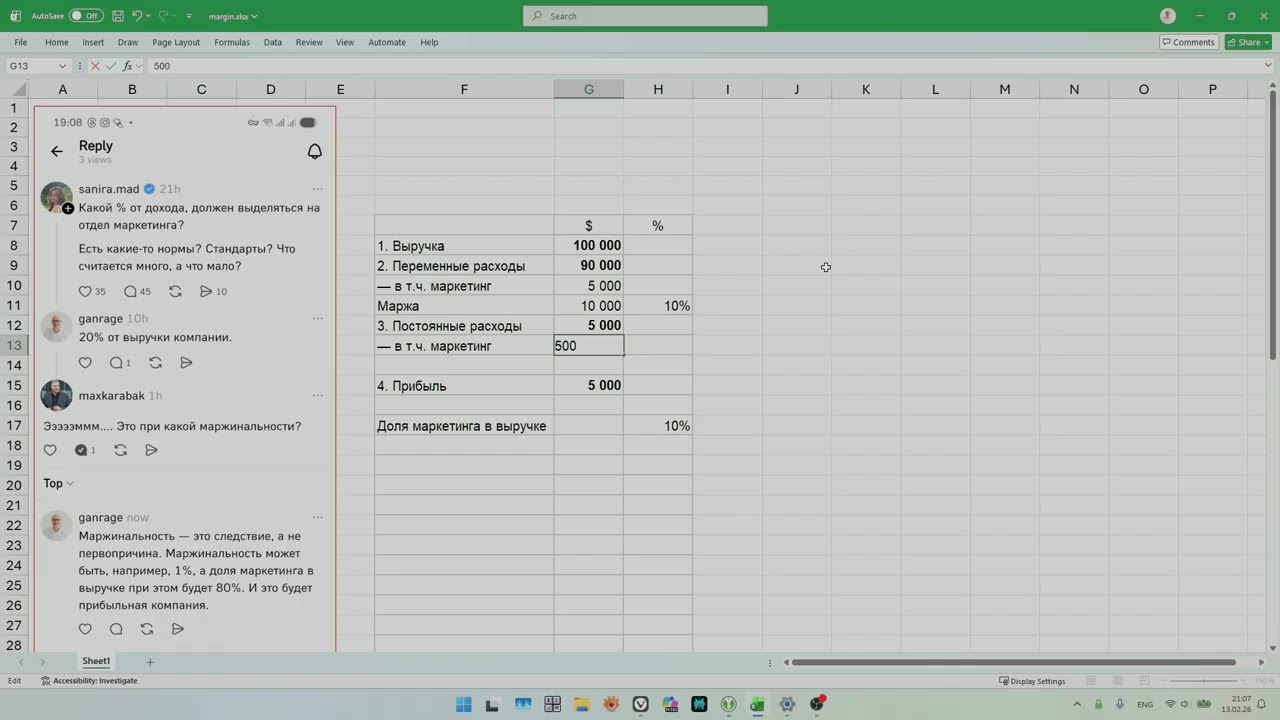Switch to the View tab

click(345, 42)
